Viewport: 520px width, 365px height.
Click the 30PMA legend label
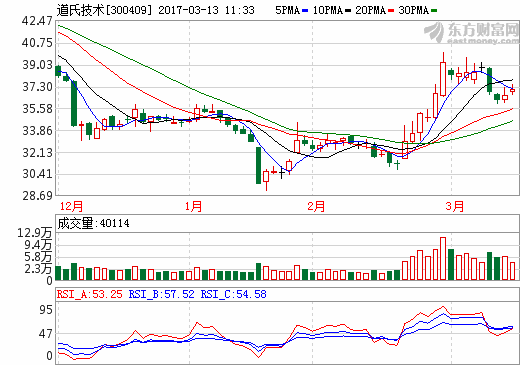point(413,10)
